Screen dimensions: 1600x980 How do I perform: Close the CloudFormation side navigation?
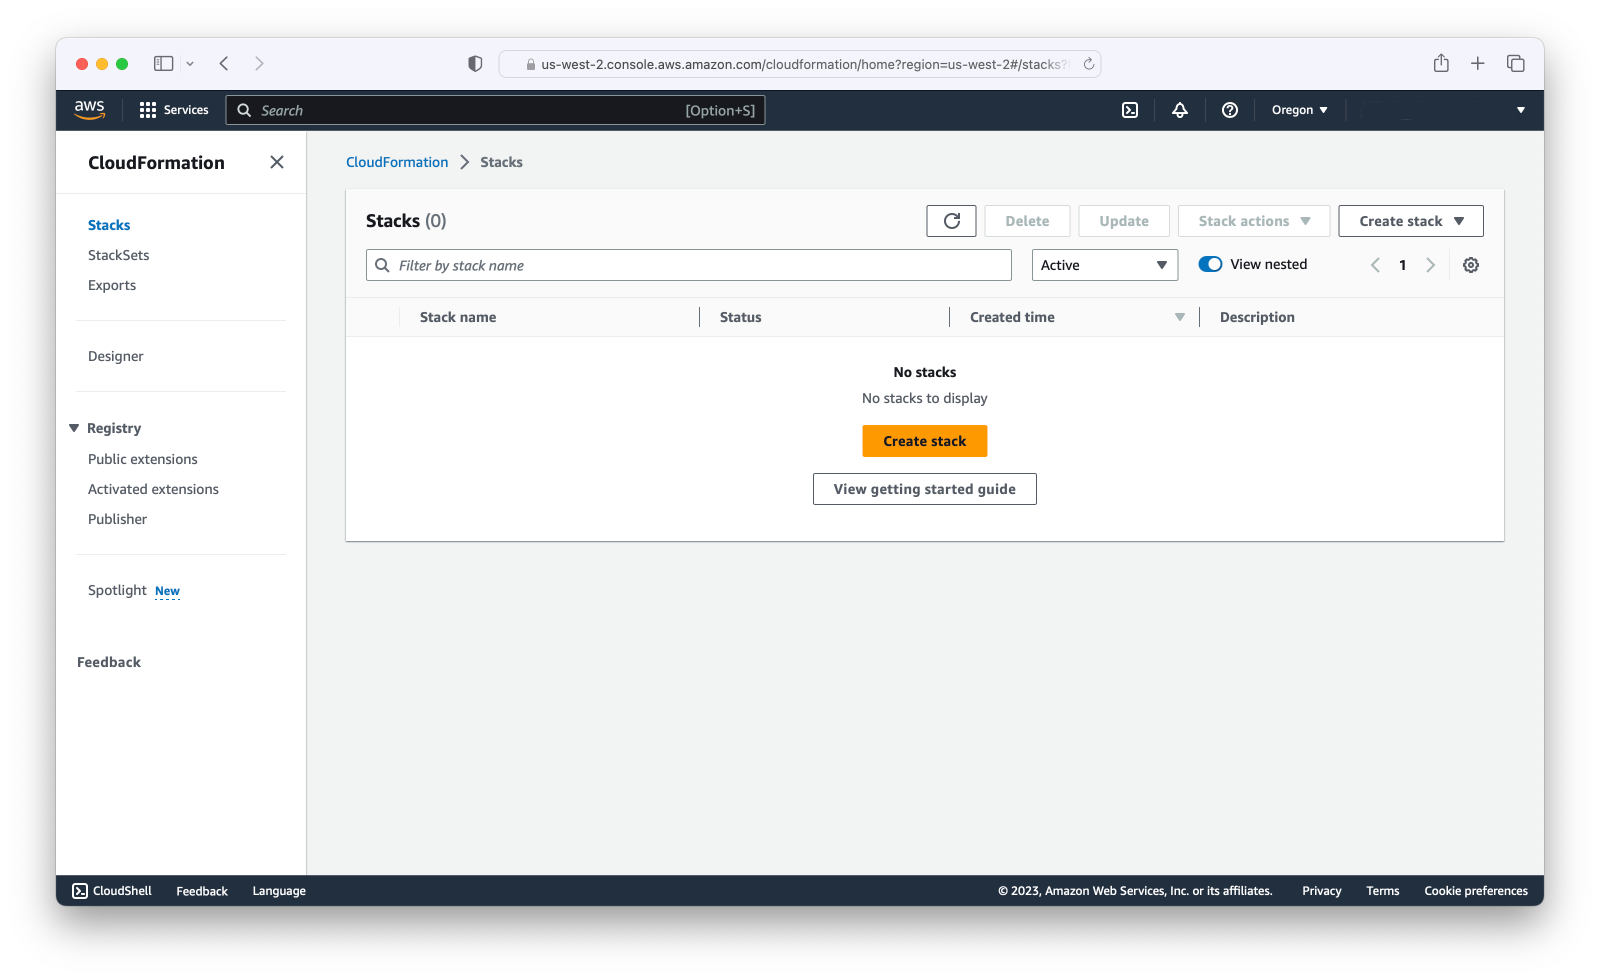(x=277, y=162)
